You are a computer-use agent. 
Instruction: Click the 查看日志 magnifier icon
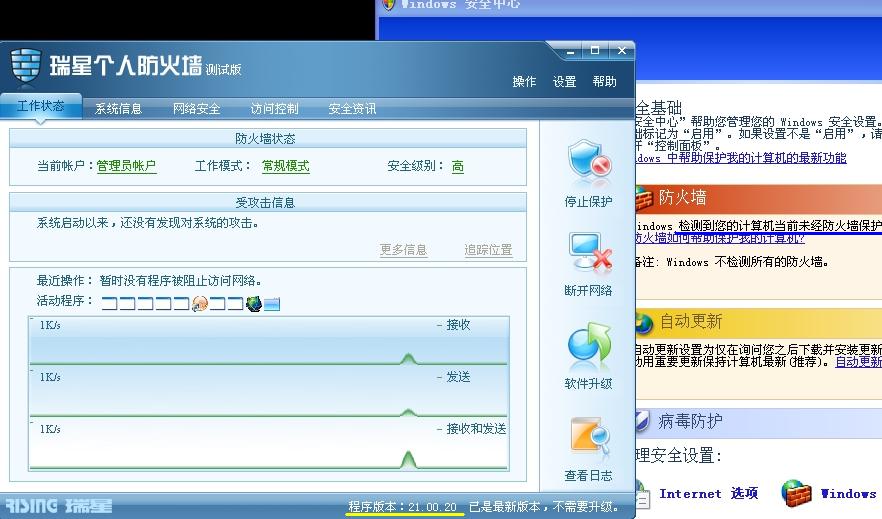590,436
